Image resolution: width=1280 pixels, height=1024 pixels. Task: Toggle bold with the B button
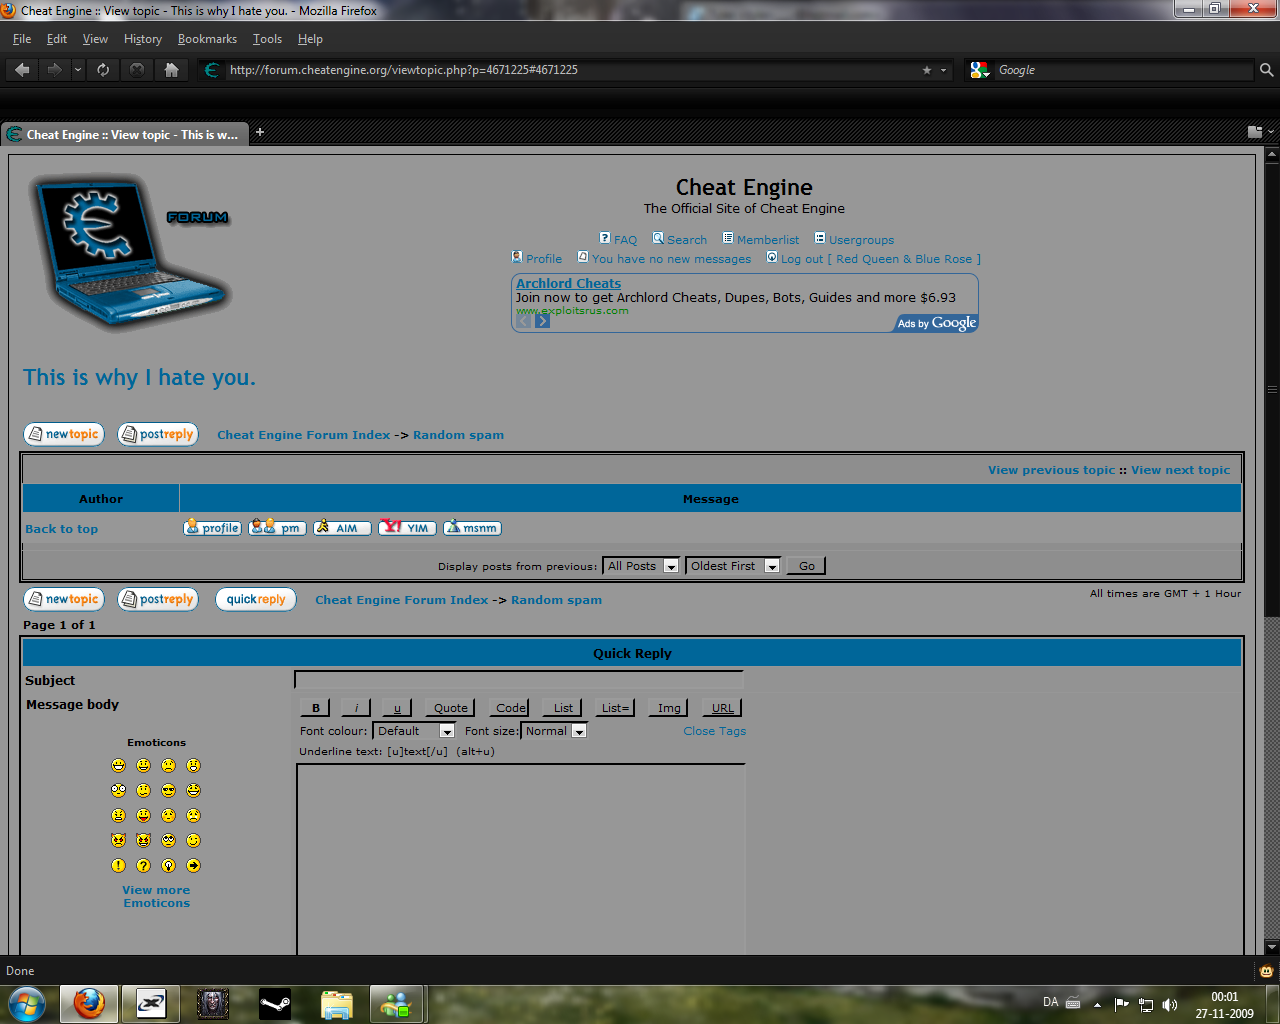(x=316, y=708)
